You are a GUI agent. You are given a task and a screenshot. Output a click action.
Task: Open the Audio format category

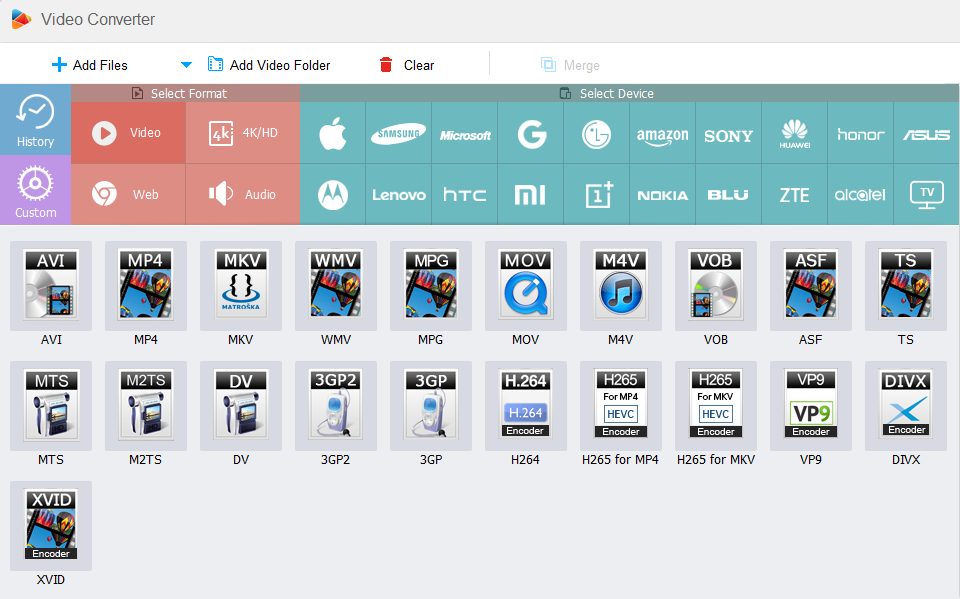pyautogui.click(x=242, y=195)
